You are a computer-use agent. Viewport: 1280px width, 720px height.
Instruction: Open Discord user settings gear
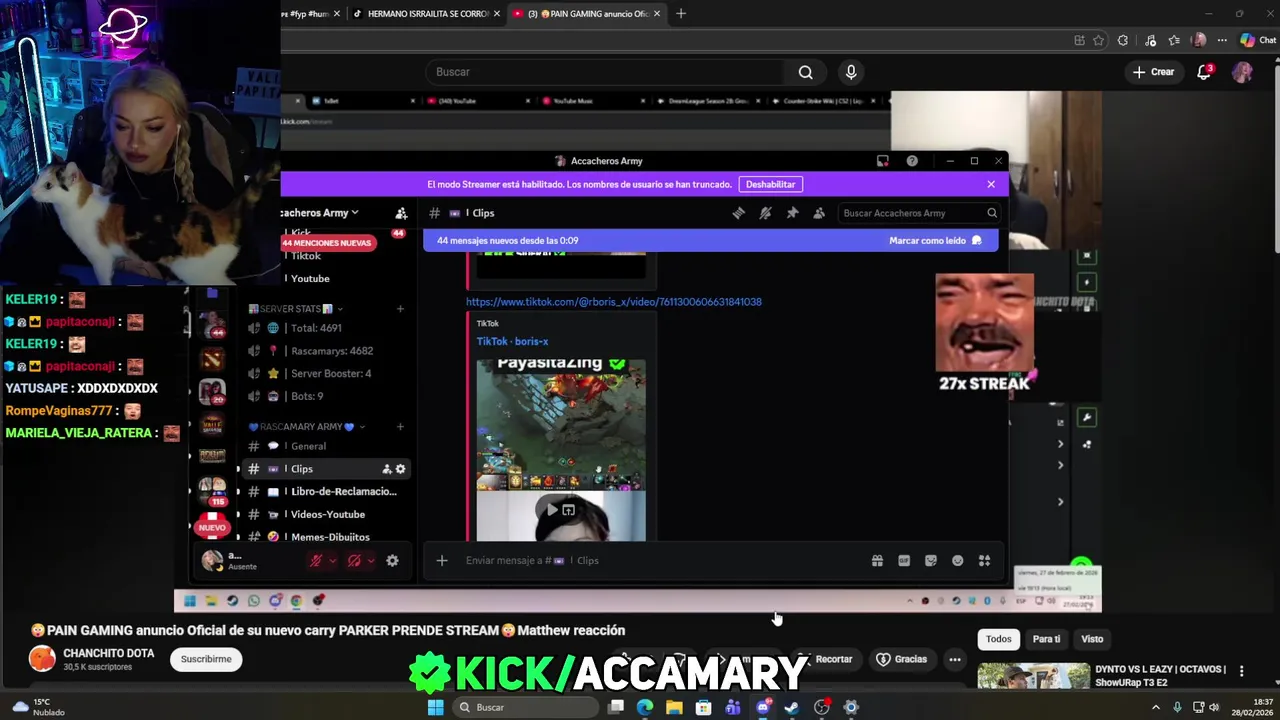click(392, 561)
